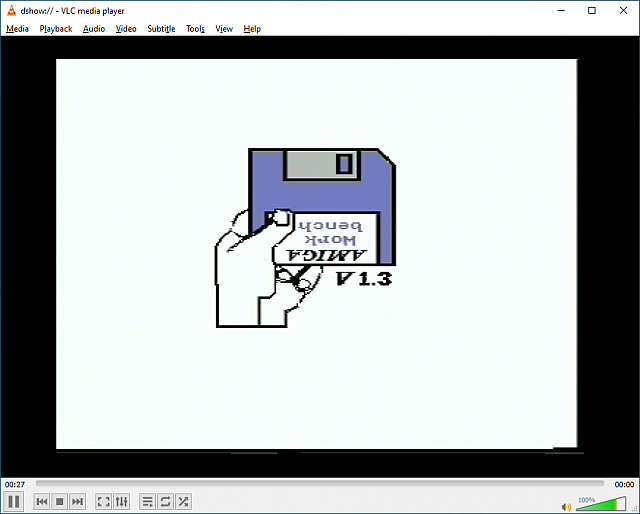Open the Audio menu
The image size is (640, 514).
click(x=94, y=29)
